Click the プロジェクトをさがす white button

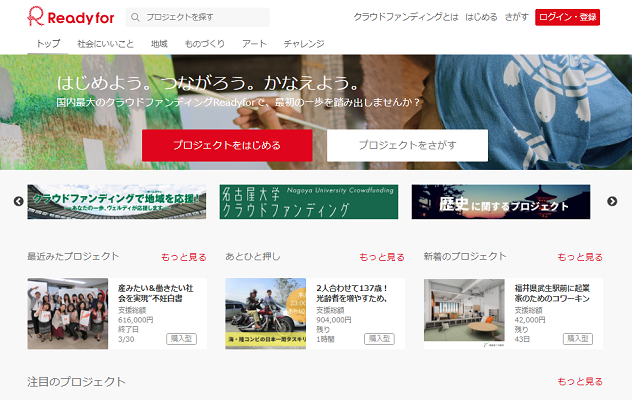click(407, 145)
